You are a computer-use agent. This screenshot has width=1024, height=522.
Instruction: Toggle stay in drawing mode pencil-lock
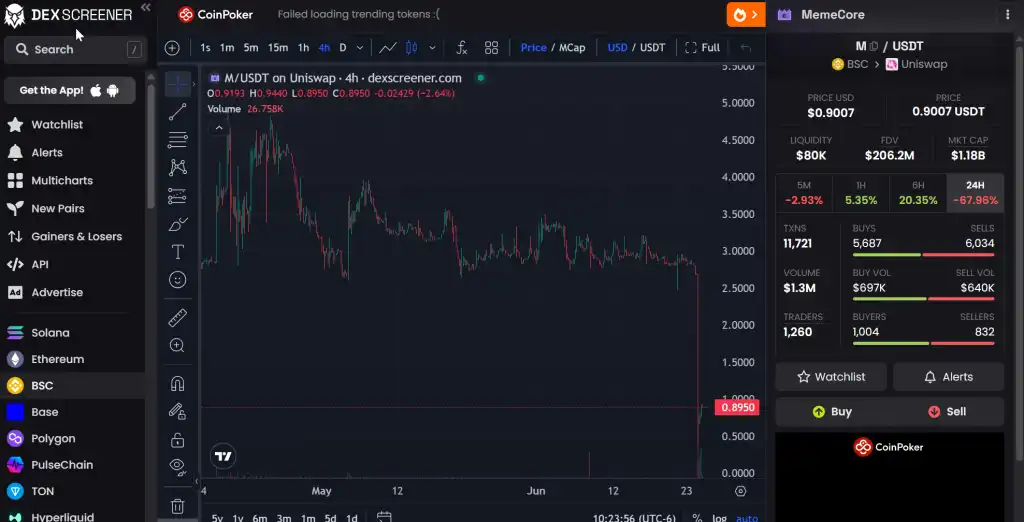coord(177,411)
